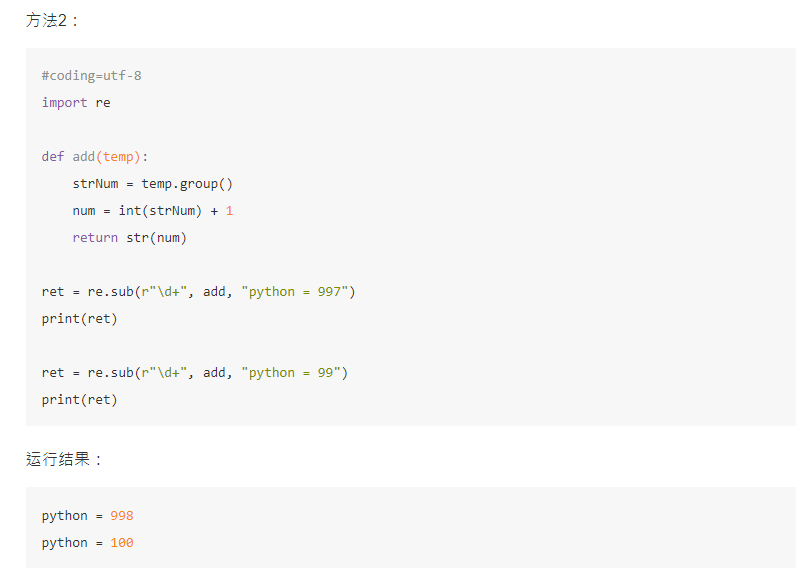Click add argument in second re.sub call
The image size is (800, 569).
tap(214, 373)
